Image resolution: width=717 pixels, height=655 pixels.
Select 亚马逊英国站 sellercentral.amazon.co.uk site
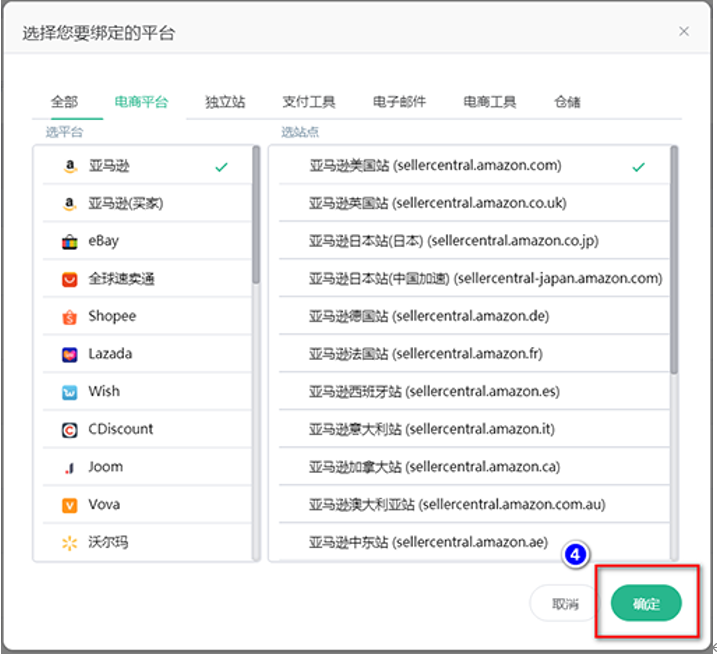(474, 204)
